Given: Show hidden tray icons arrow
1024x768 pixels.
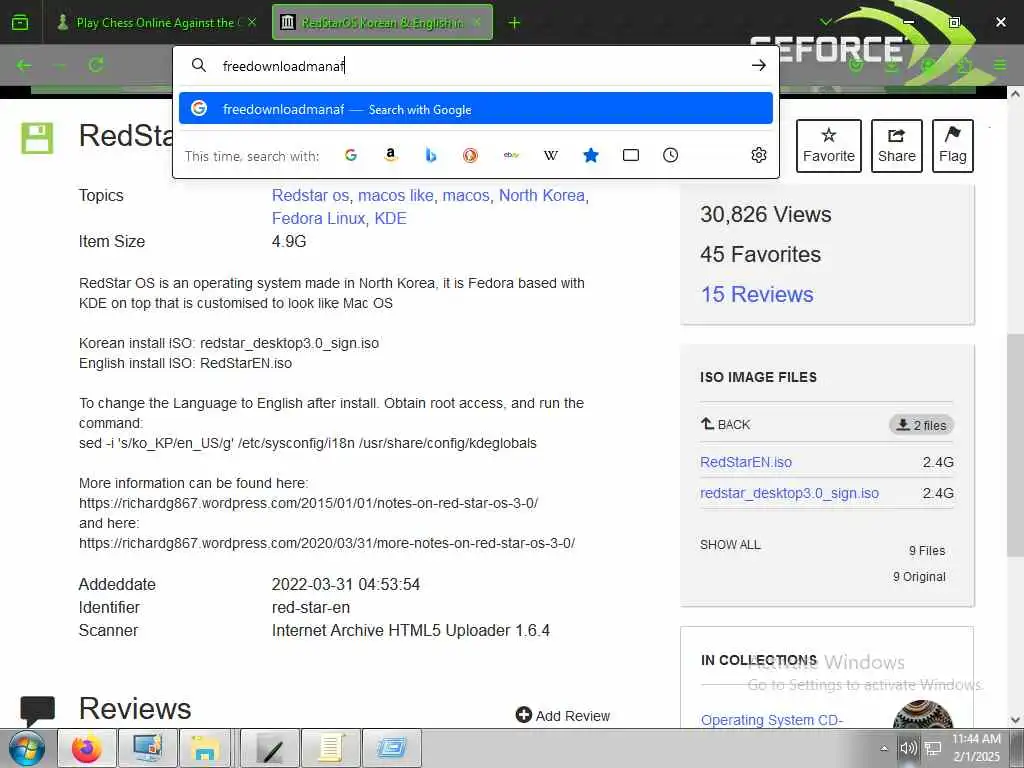Looking at the screenshot, I should 884,748.
